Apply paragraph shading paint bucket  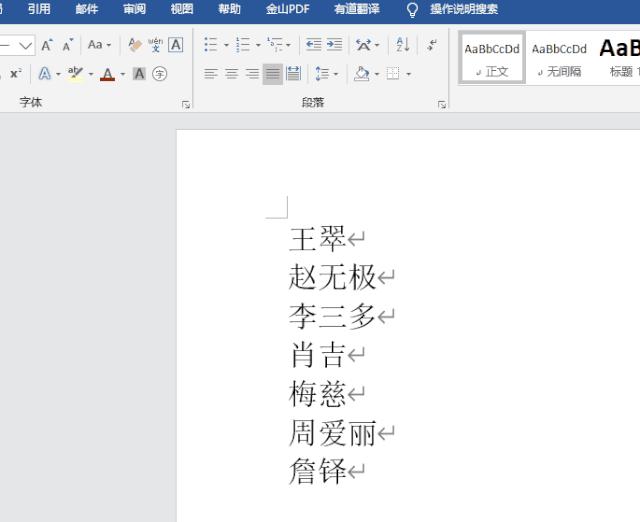[x=362, y=74]
